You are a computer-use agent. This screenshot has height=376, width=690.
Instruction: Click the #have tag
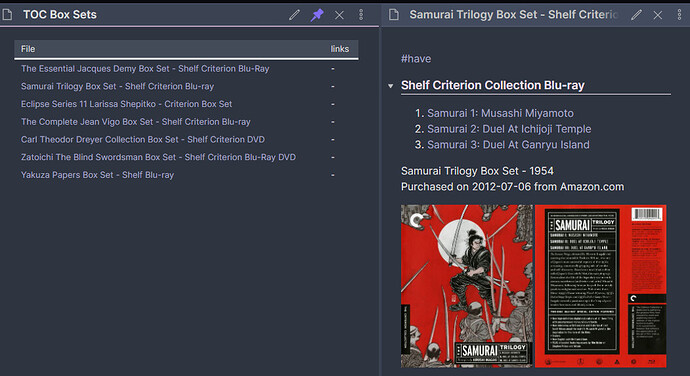416,59
